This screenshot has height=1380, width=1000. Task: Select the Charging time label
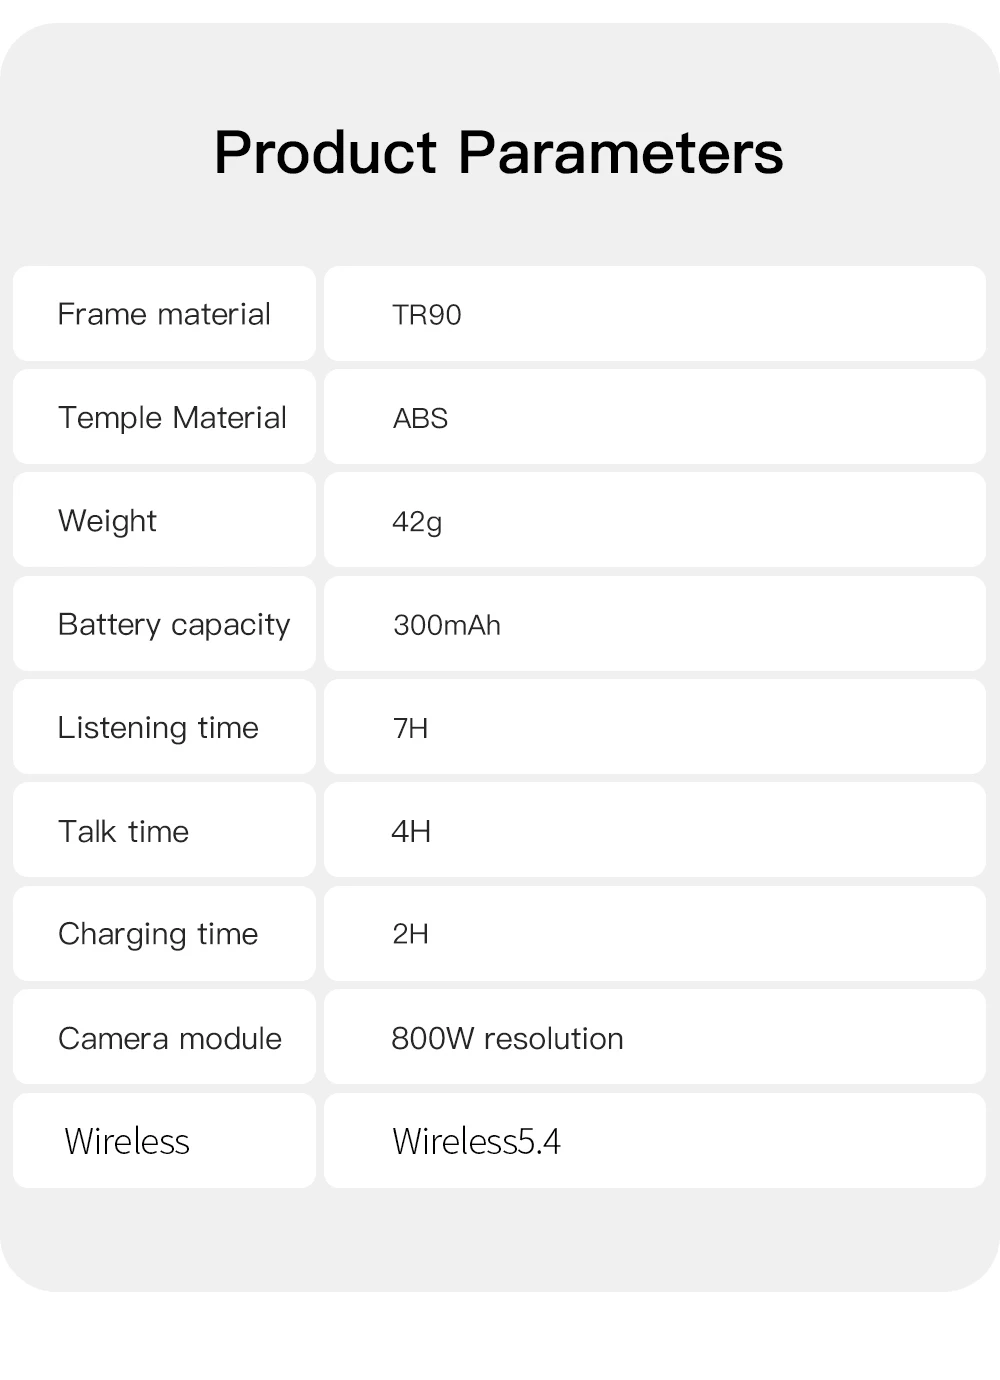[158, 934]
